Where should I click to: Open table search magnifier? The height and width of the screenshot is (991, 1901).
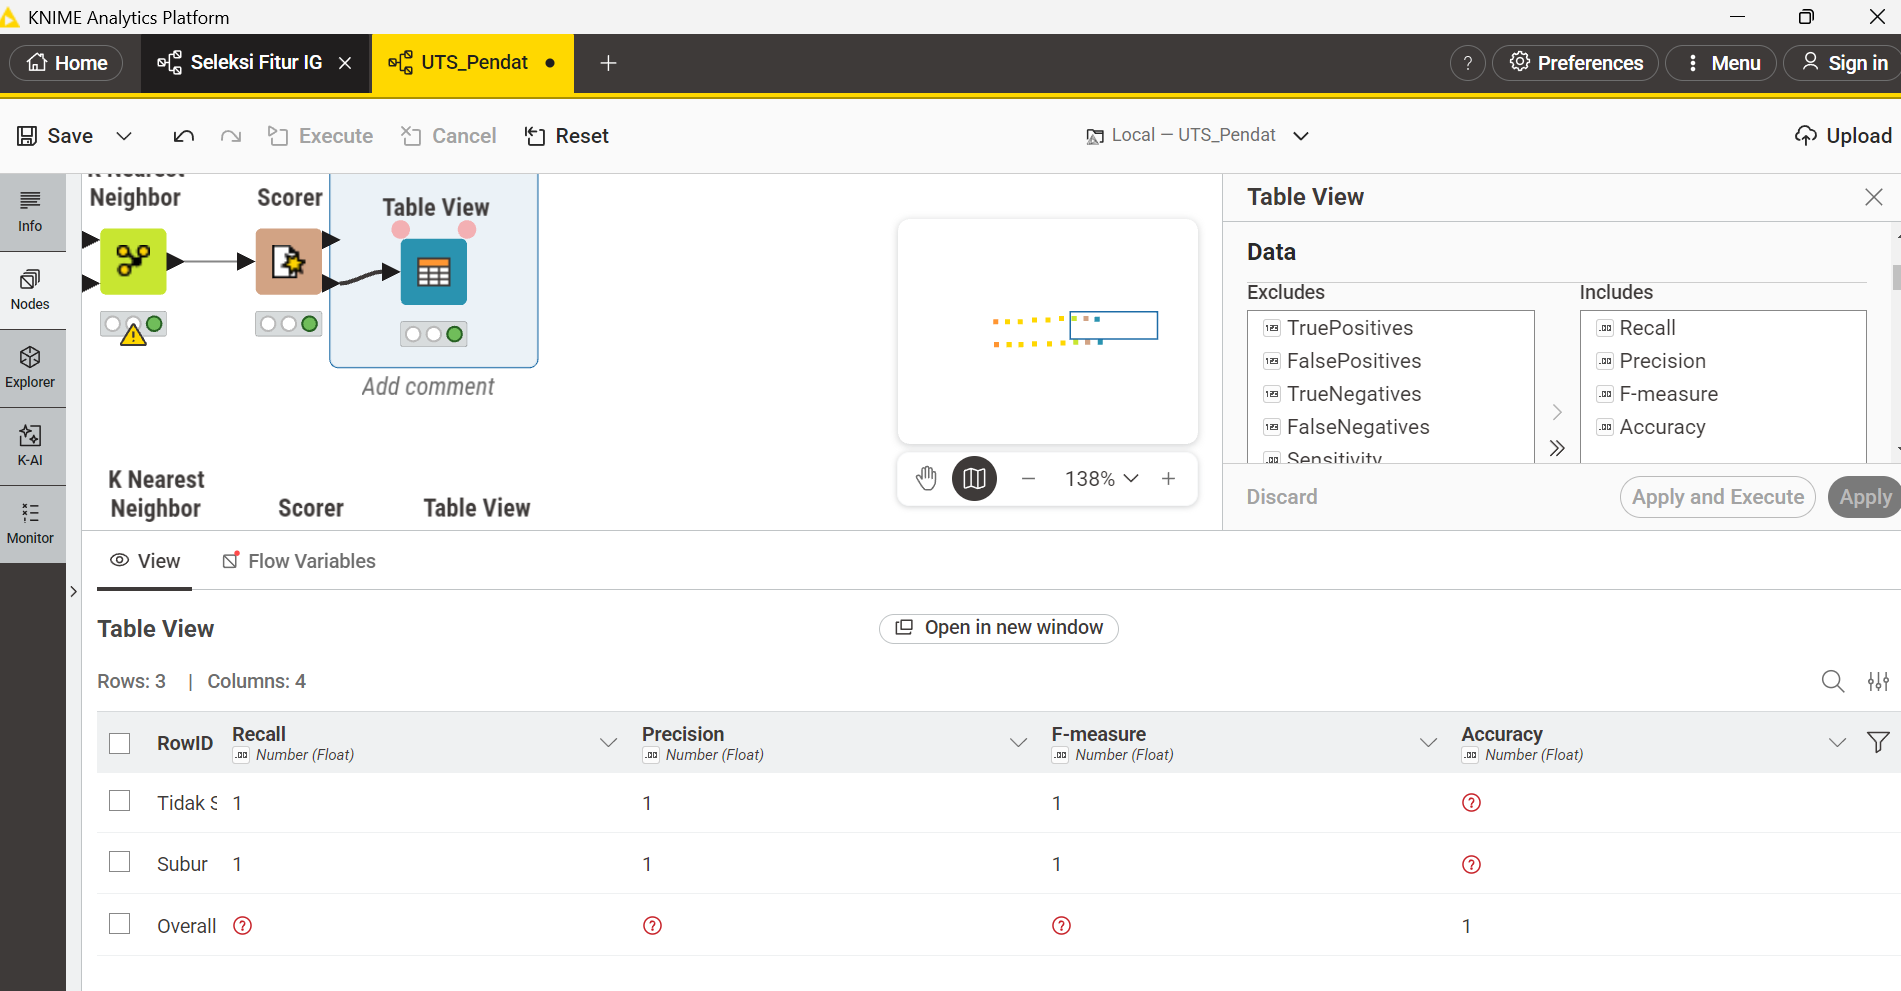pyautogui.click(x=1832, y=682)
